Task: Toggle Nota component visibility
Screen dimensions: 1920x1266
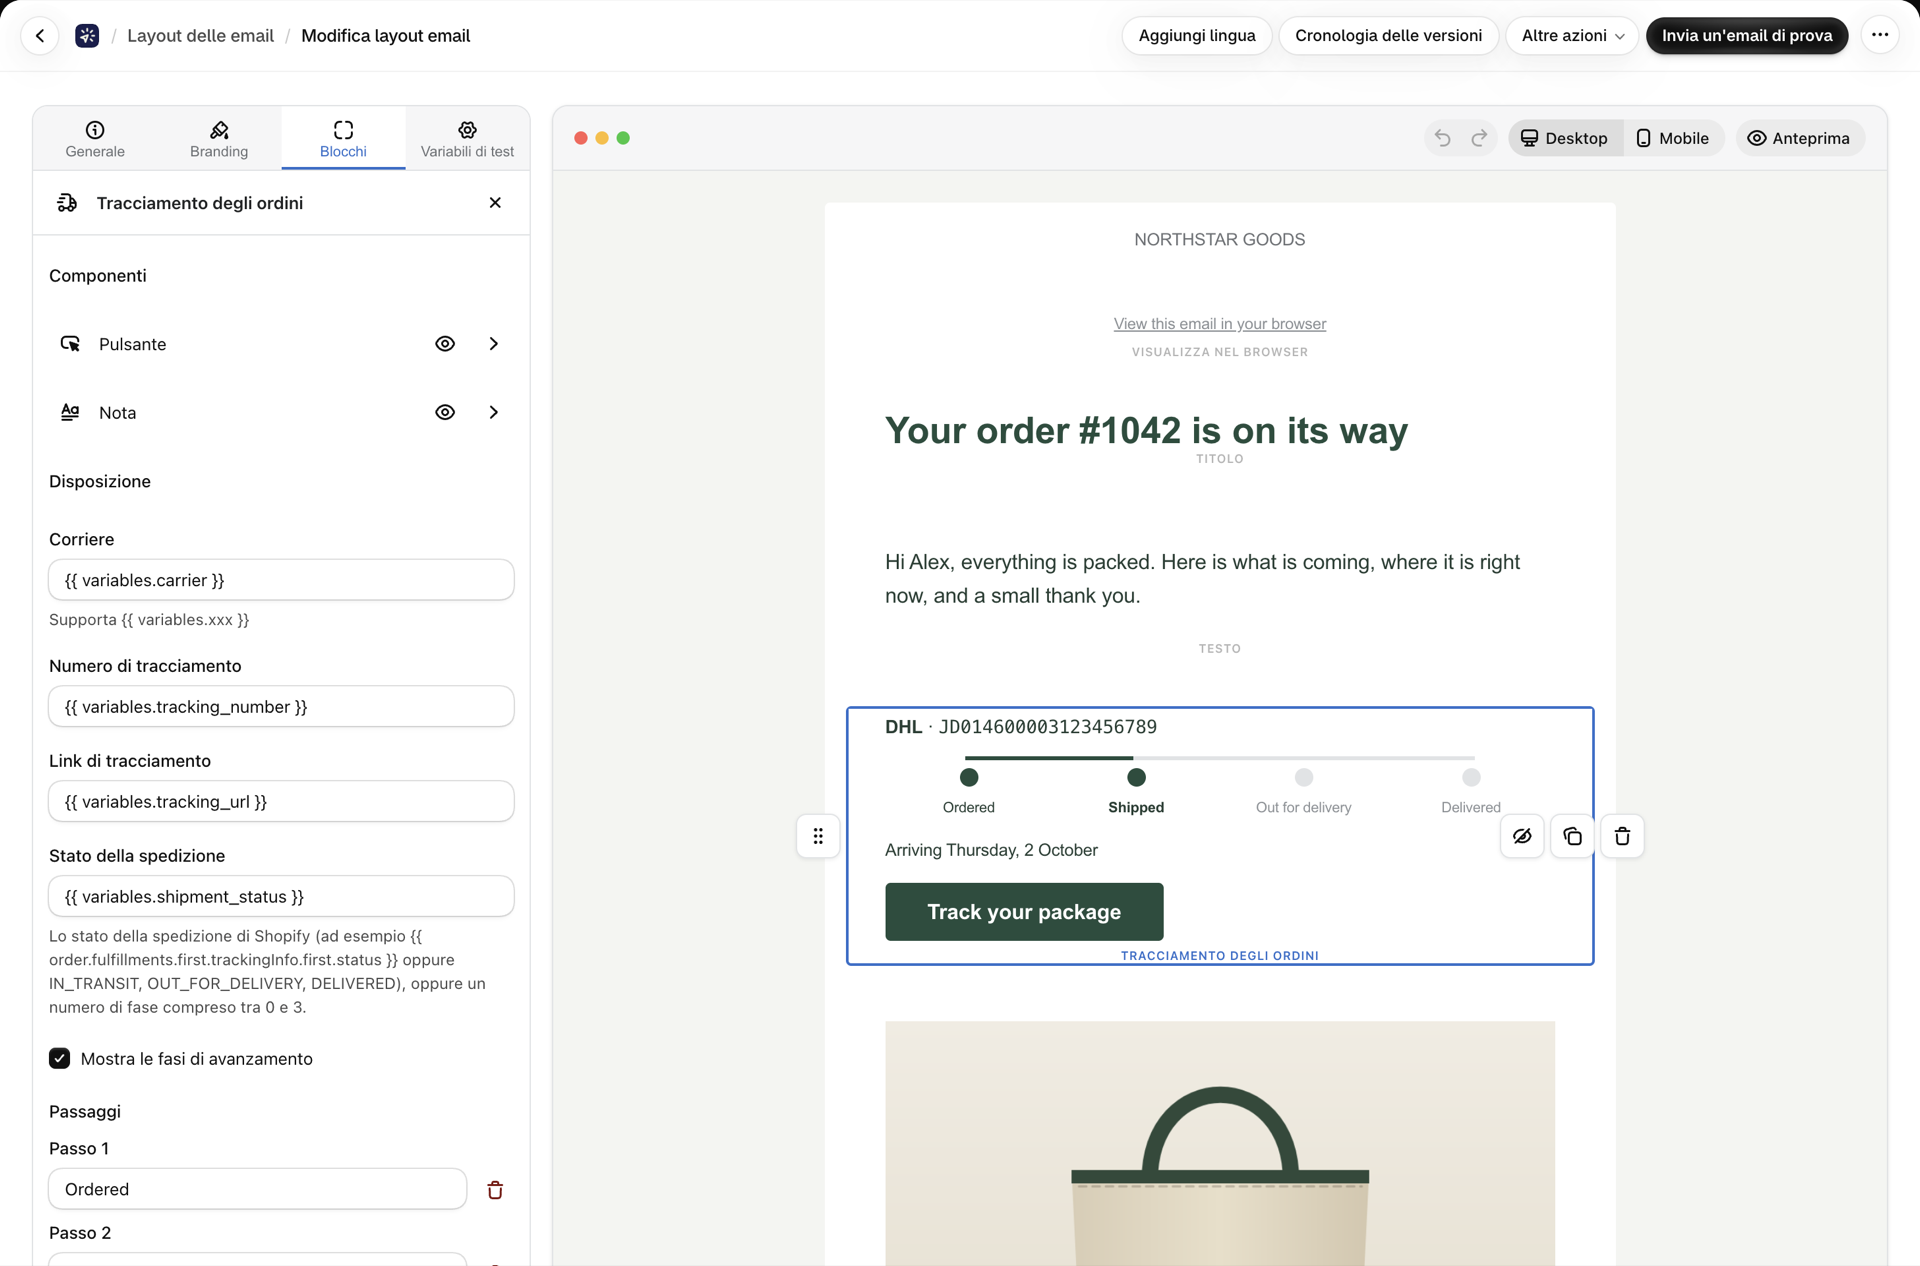Action: click(x=445, y=412)
